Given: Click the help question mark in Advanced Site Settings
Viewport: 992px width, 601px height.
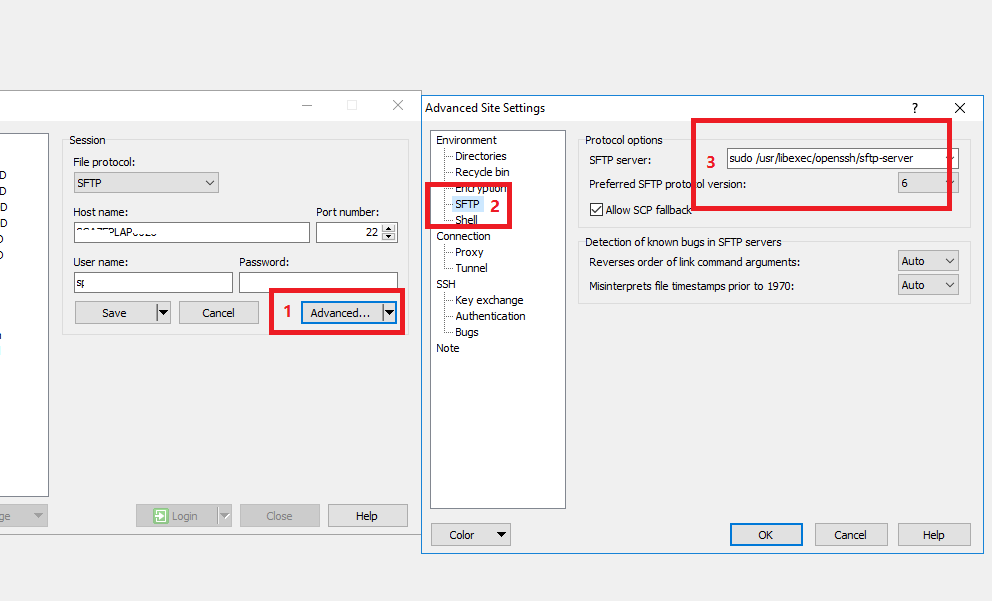Looking at the screenshot, I should coord(913,107).
